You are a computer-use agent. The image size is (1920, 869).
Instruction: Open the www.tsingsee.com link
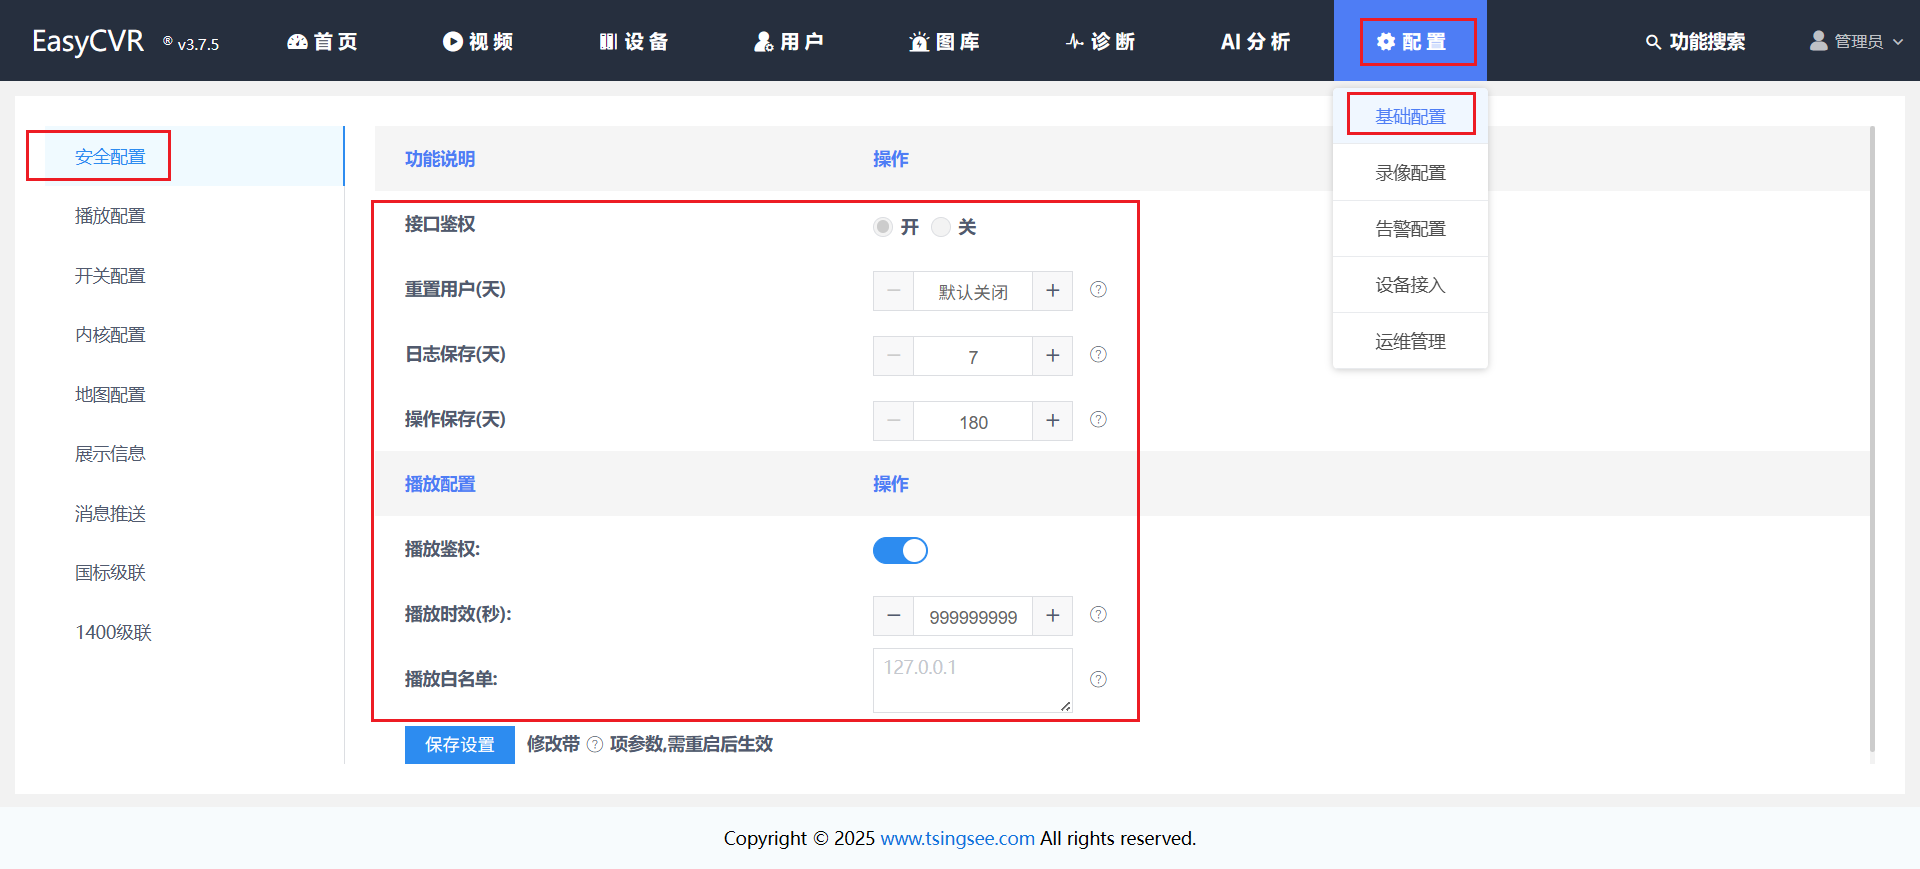[957, 838]
